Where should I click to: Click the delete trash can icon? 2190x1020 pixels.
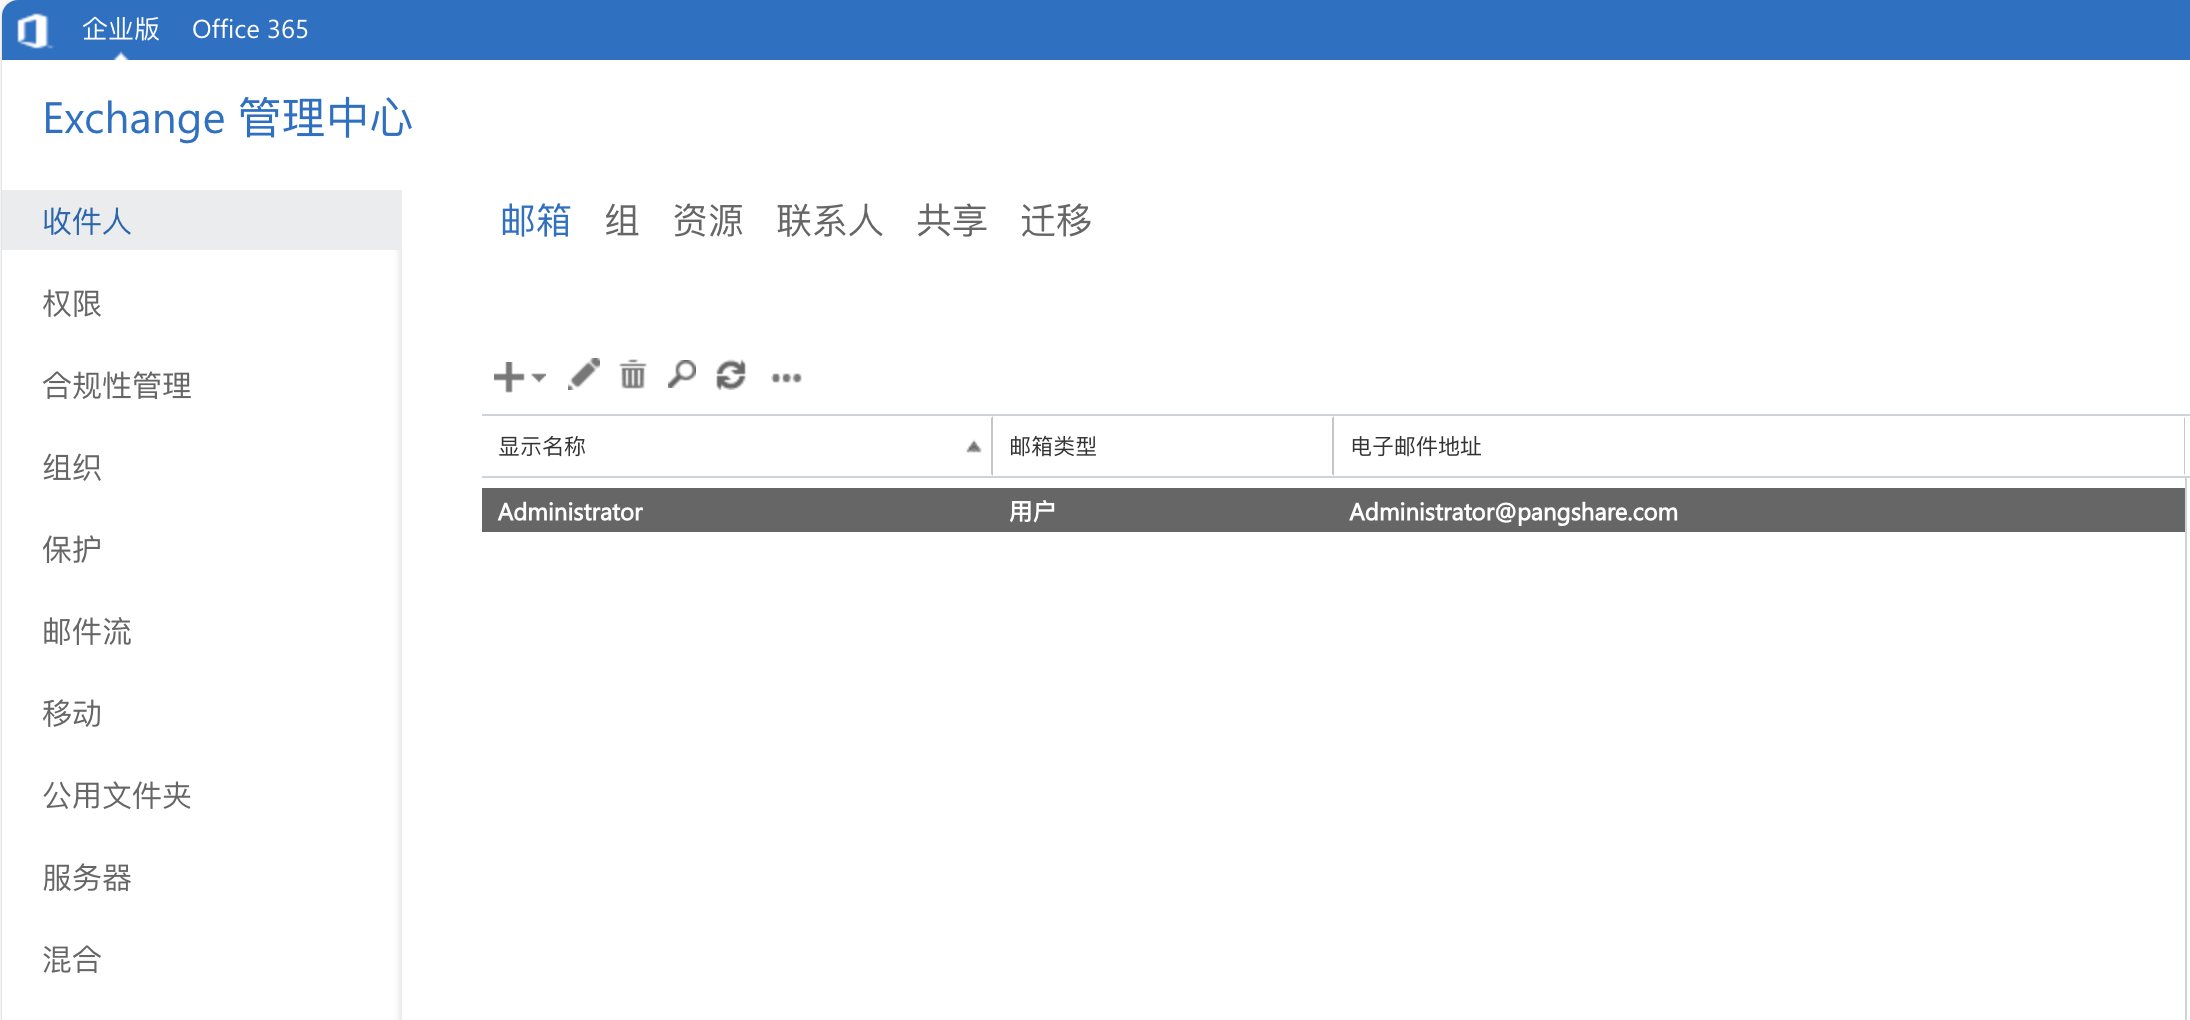633,375
